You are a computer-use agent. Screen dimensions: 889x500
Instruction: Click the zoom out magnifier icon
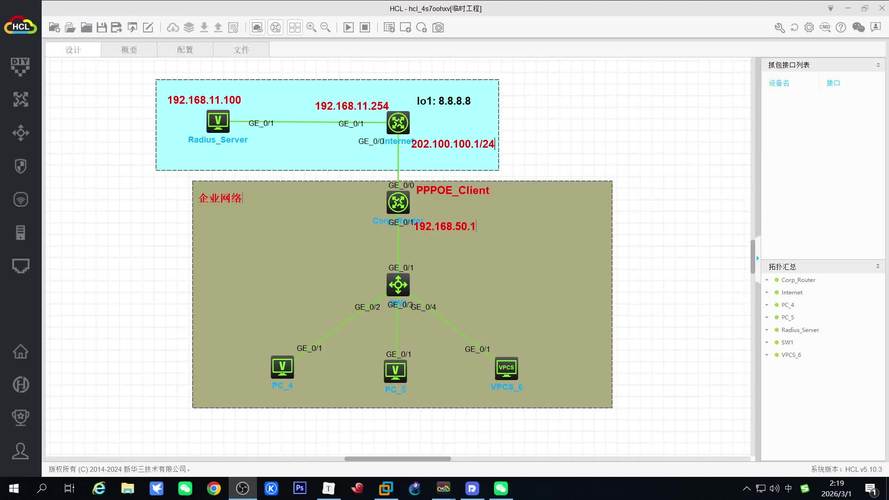[x=326, y=27]
